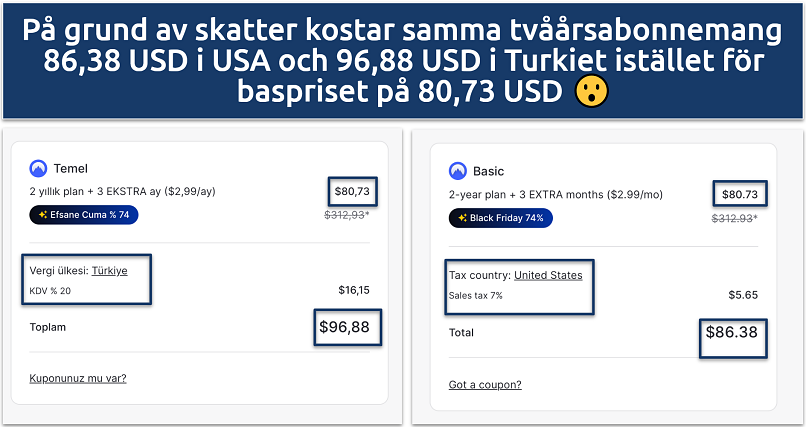Click the sparkle icon in Efsane Cuma badge
The image size is (806, 427).
(43, 214)
